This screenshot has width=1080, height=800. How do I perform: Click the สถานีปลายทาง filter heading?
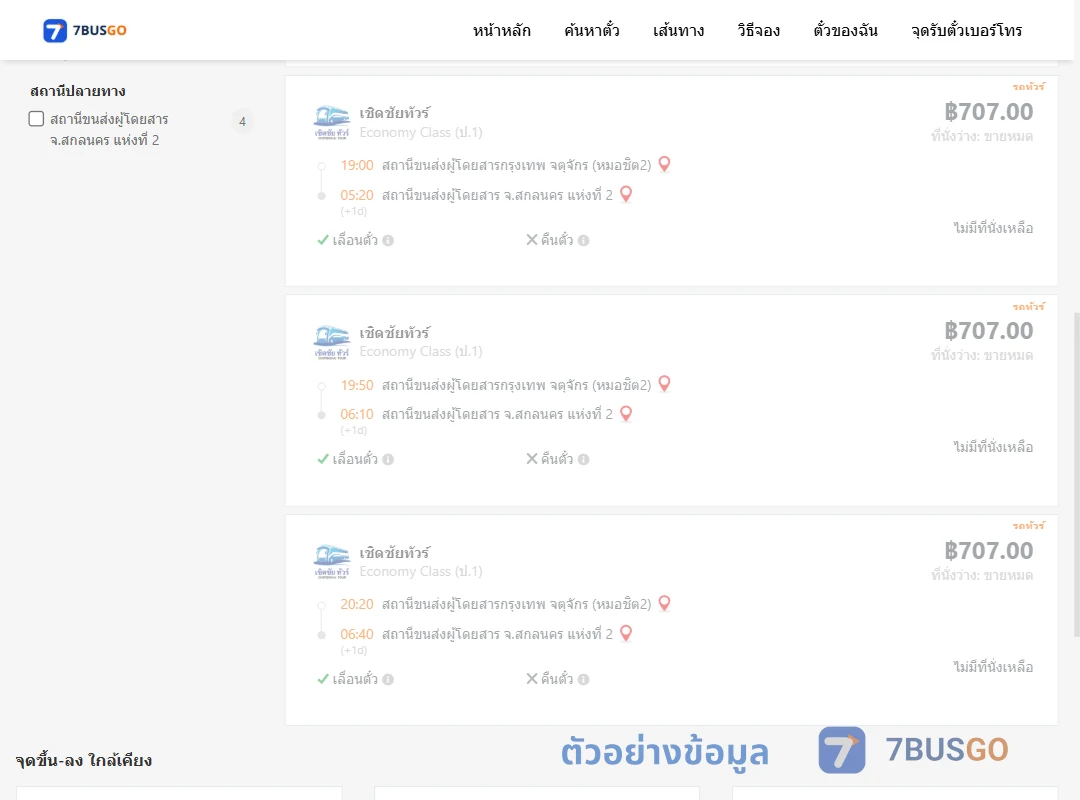pos(78,91)
